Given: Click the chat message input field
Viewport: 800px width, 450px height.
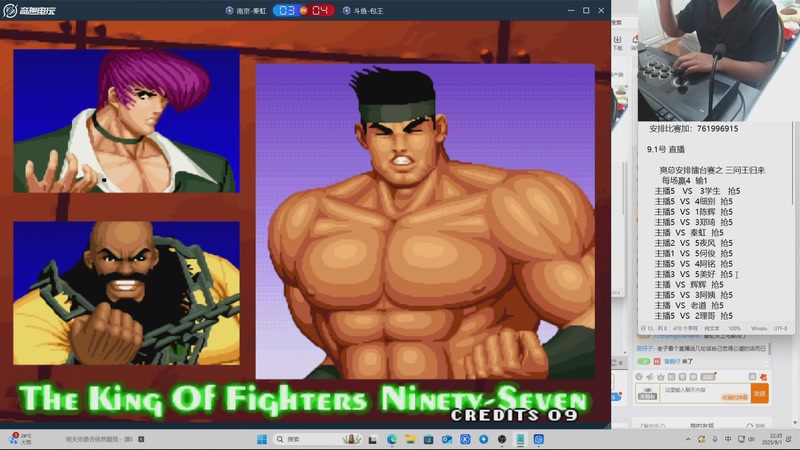Looking at the screenshot, I should [x=705, y=393].
